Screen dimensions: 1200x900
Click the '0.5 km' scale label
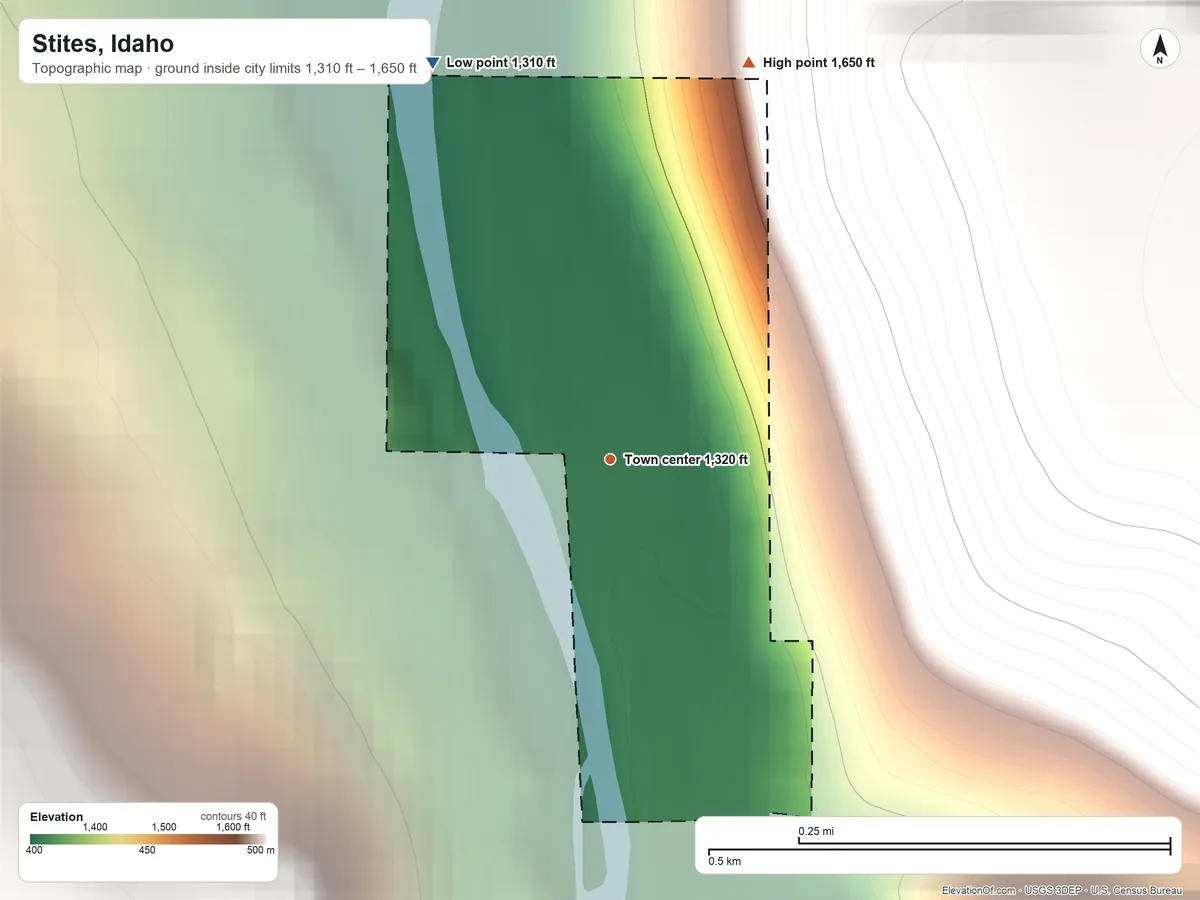coord(725,861)
